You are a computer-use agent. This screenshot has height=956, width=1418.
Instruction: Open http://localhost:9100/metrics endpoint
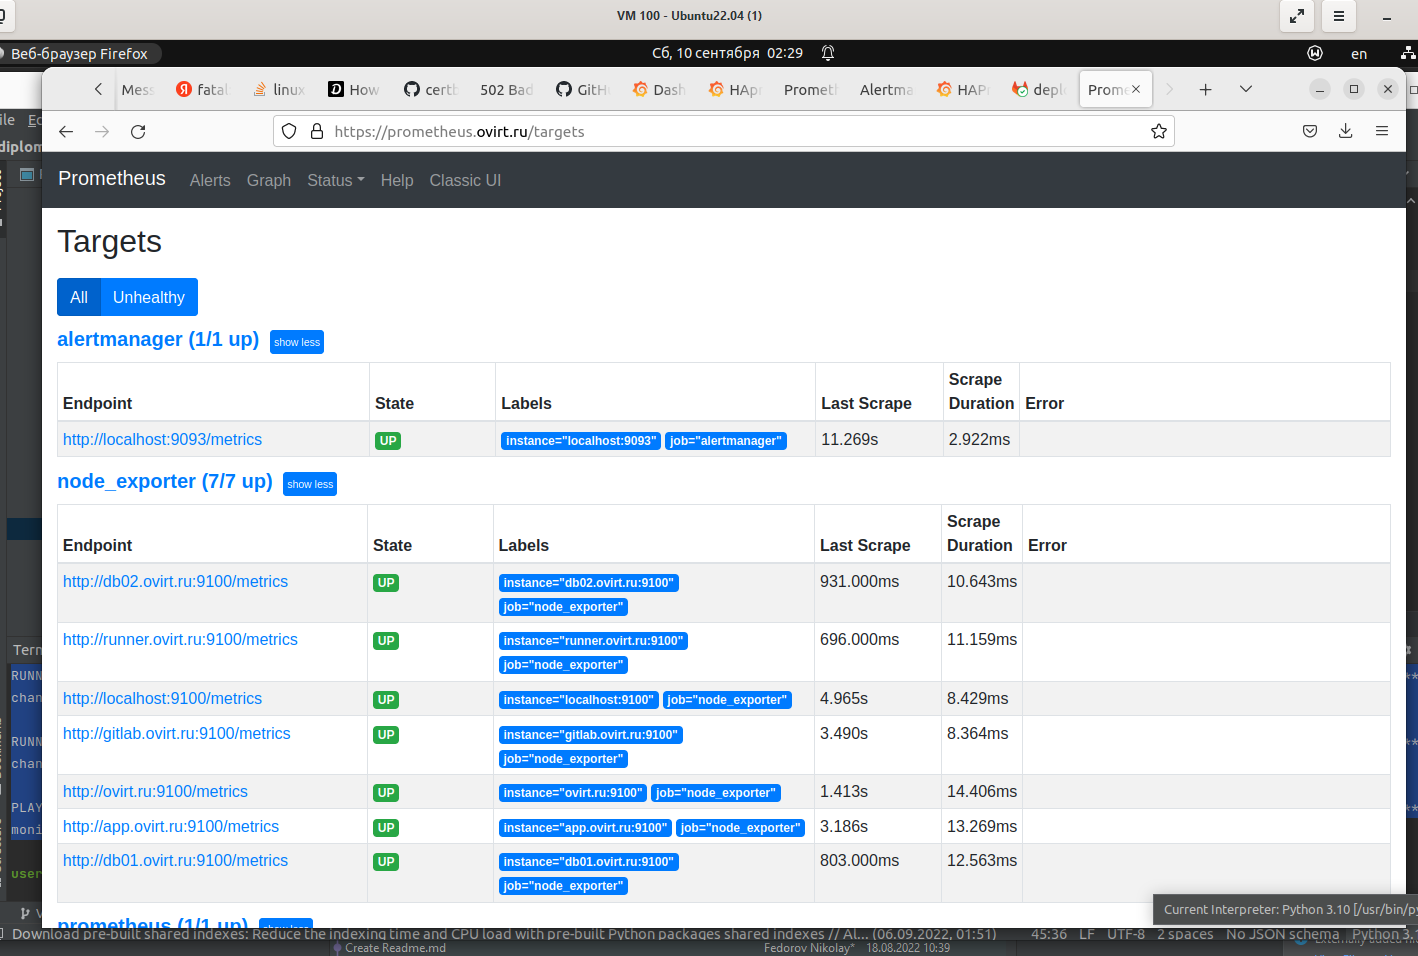(x=162, y=698)
